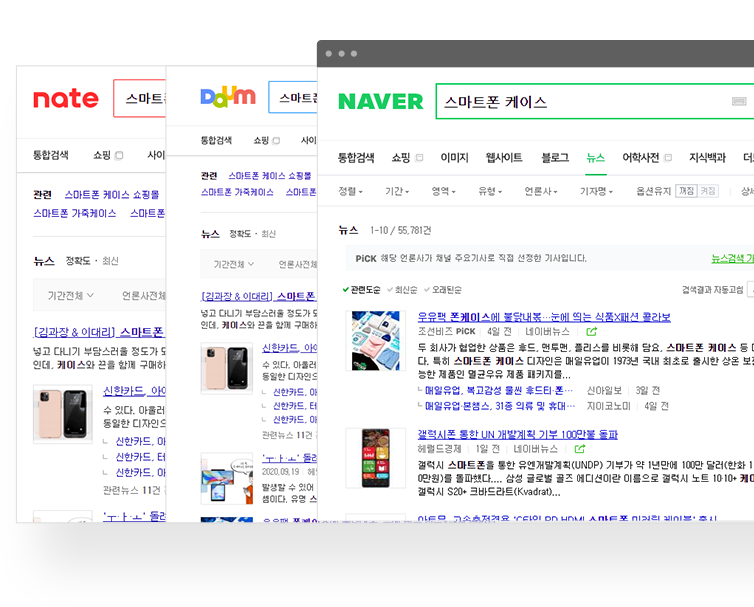Select 최신 sort in the nate news section
The width and height of the screenshot is (754, 607).
click(110, 261)
